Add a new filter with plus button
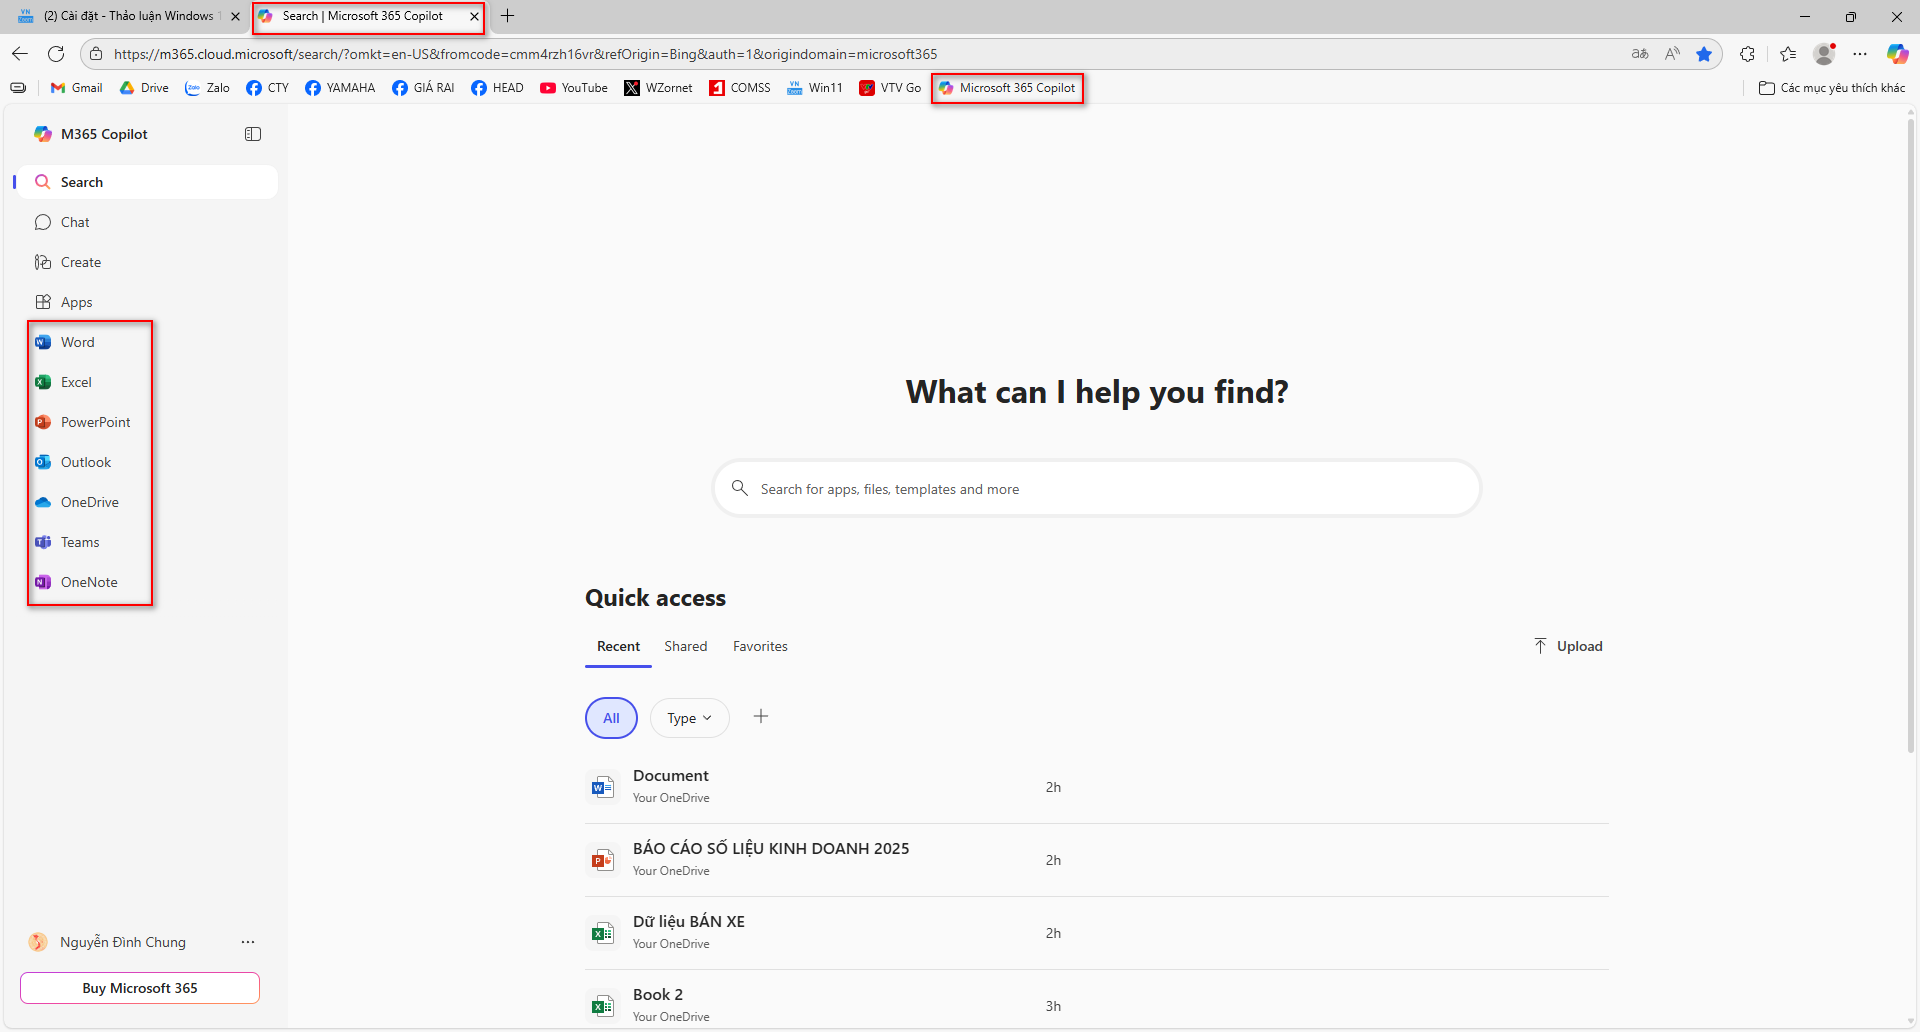This screenshot has height=1032, width=1920. [x=761, y=716]
